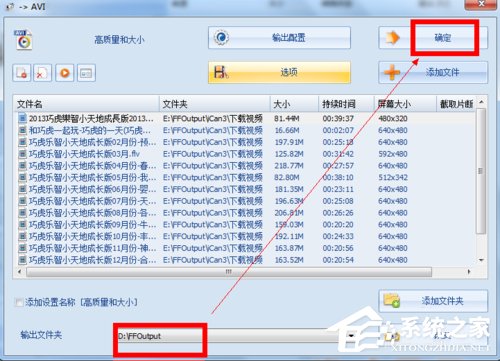Click duration value 00:02:07

tap(338, 130)
